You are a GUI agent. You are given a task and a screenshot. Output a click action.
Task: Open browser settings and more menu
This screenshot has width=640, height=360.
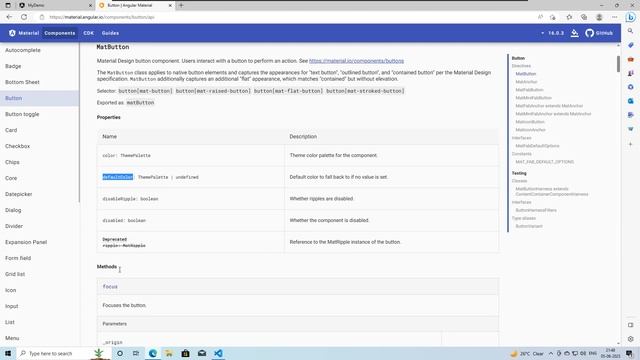614,17
